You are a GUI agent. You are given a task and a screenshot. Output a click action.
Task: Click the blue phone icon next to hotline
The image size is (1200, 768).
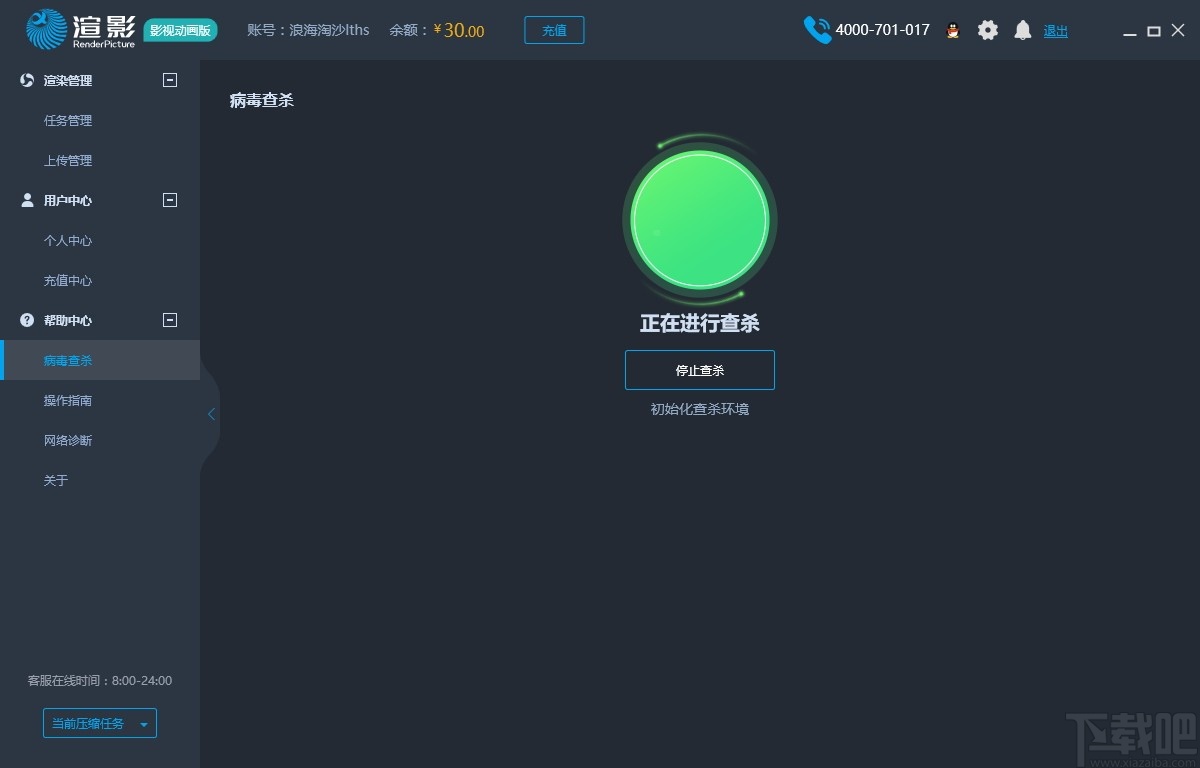coord(817,30)
